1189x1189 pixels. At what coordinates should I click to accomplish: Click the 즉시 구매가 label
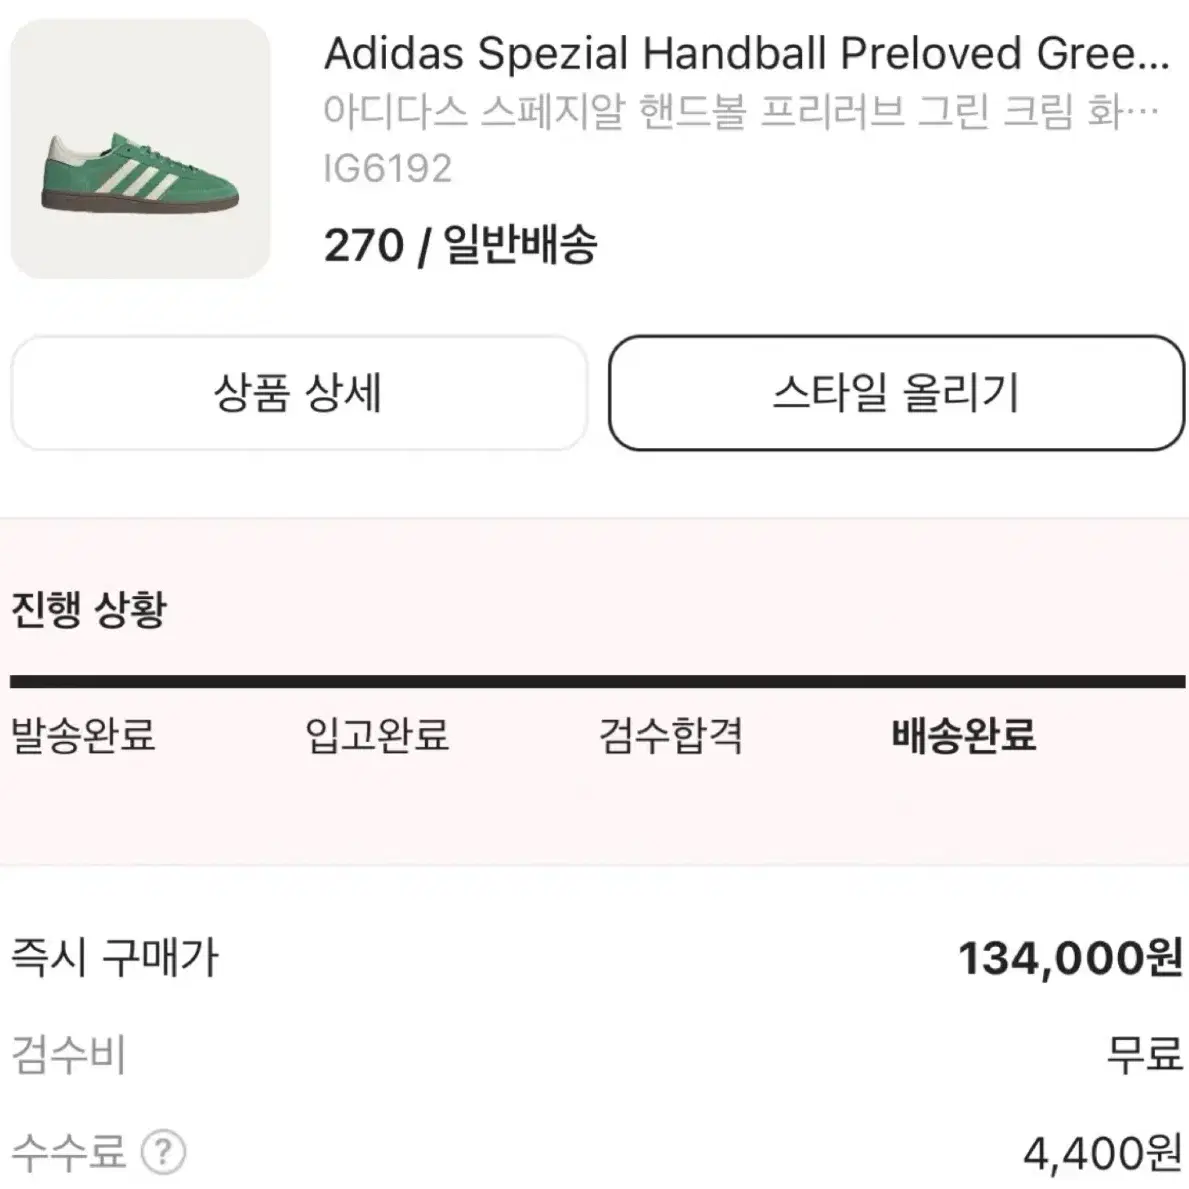point(115,958)
